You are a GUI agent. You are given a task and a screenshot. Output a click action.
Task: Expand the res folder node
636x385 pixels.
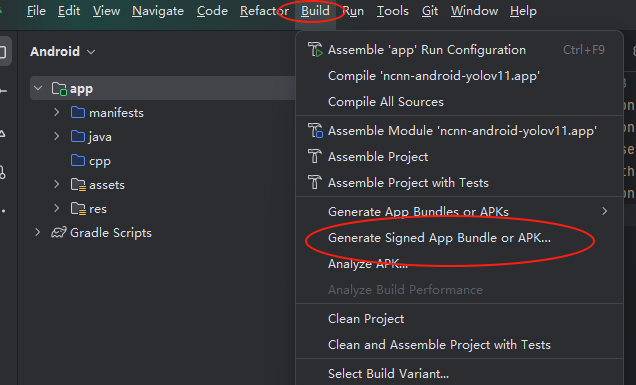point(57,209)
